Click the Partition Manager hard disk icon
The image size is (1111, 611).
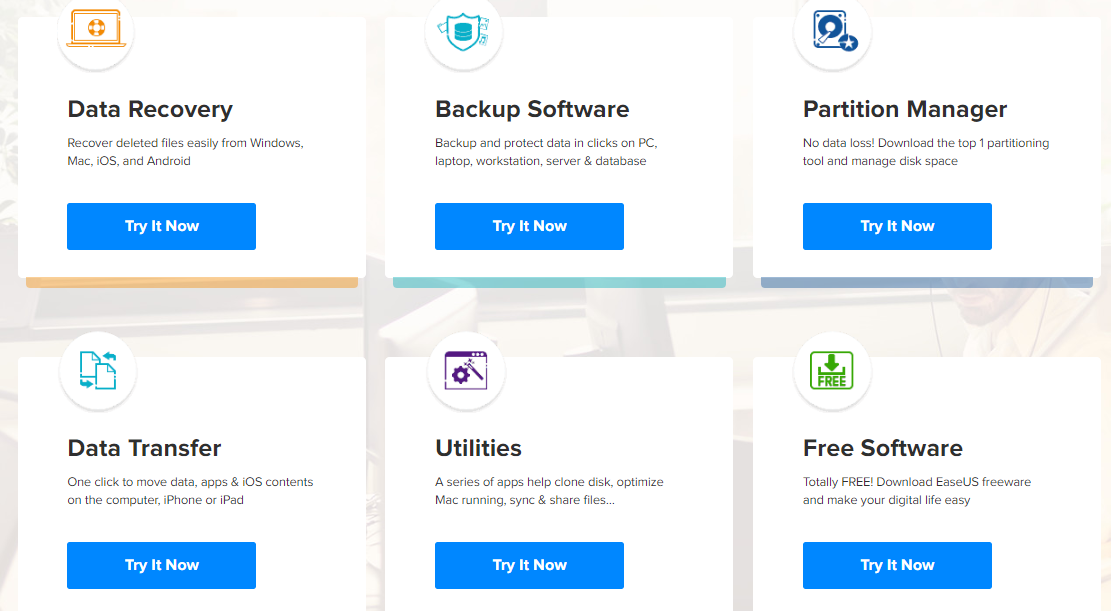point(835,31)
